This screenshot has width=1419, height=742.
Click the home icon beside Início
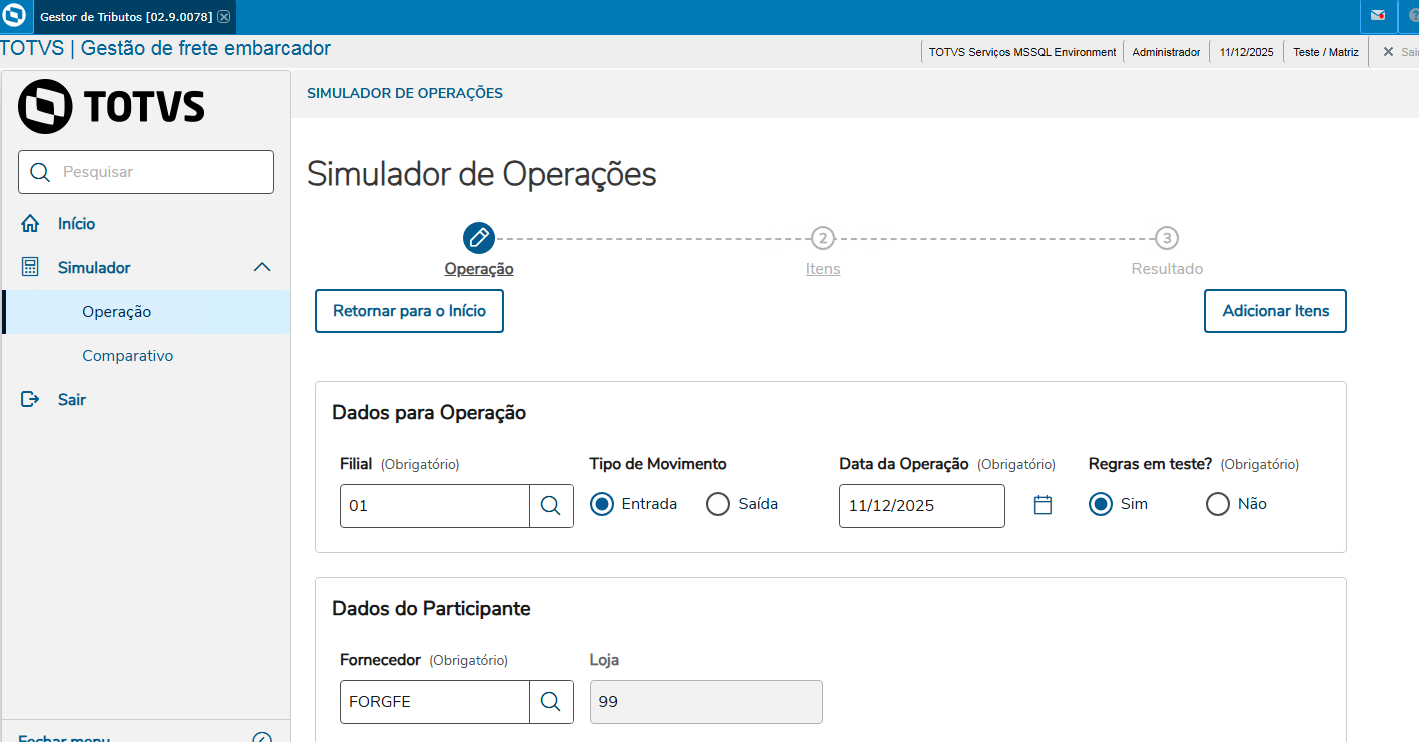click(x=31, y=224)
